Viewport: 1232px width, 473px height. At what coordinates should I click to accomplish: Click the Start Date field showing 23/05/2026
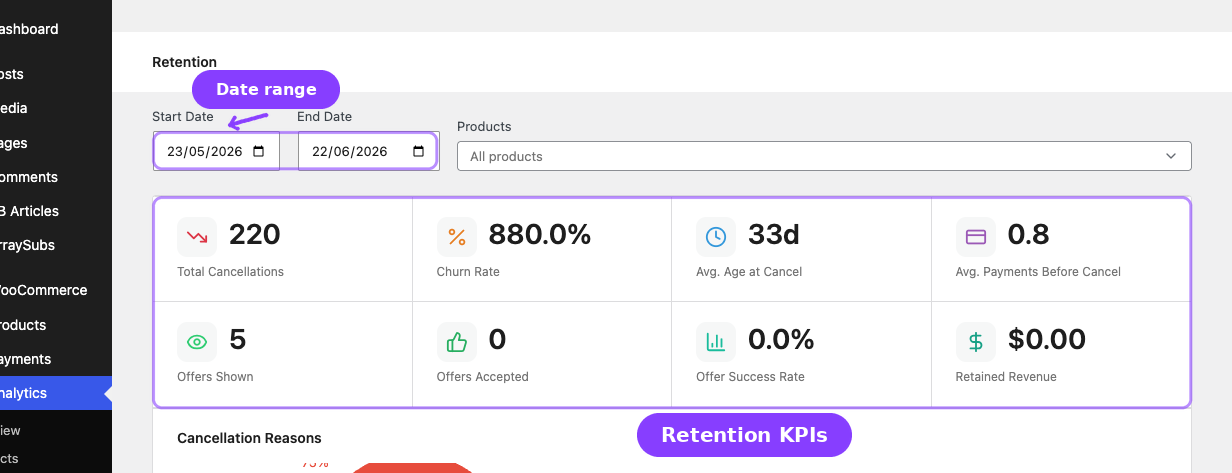coord(216,152)
